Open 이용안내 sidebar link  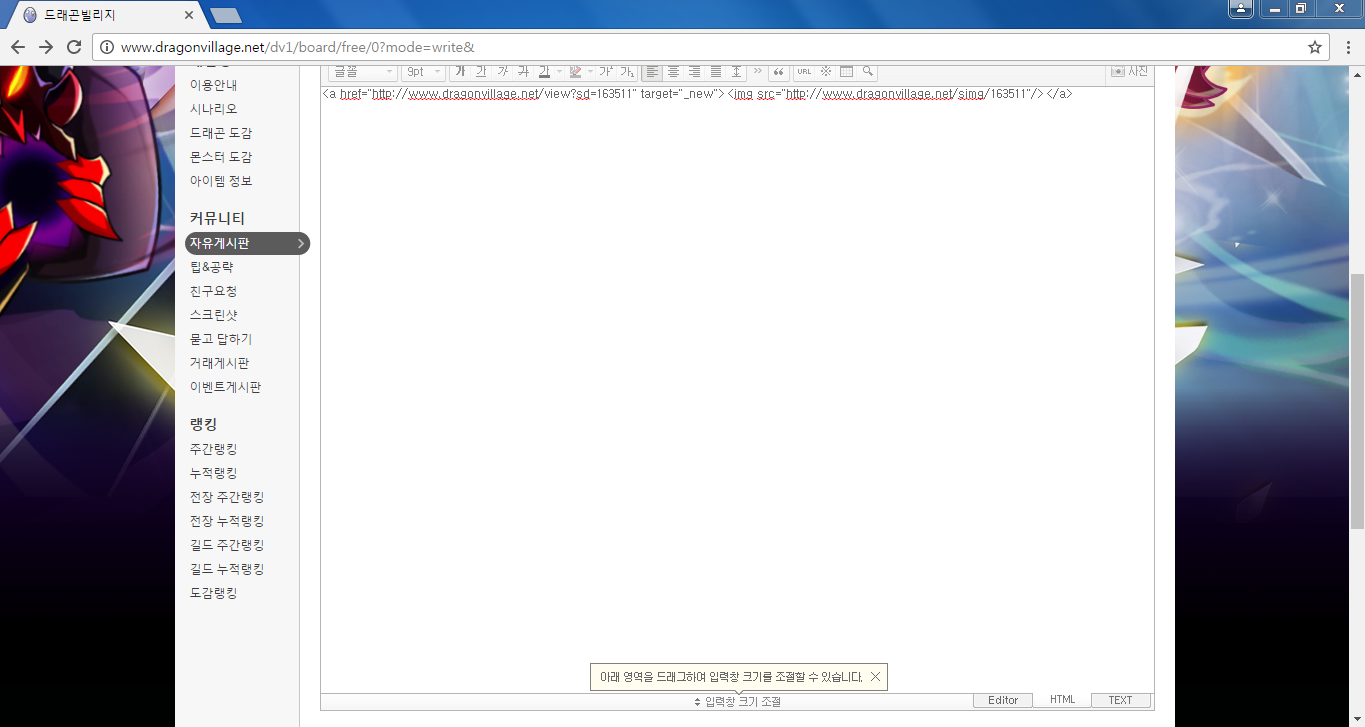point(214,85)
